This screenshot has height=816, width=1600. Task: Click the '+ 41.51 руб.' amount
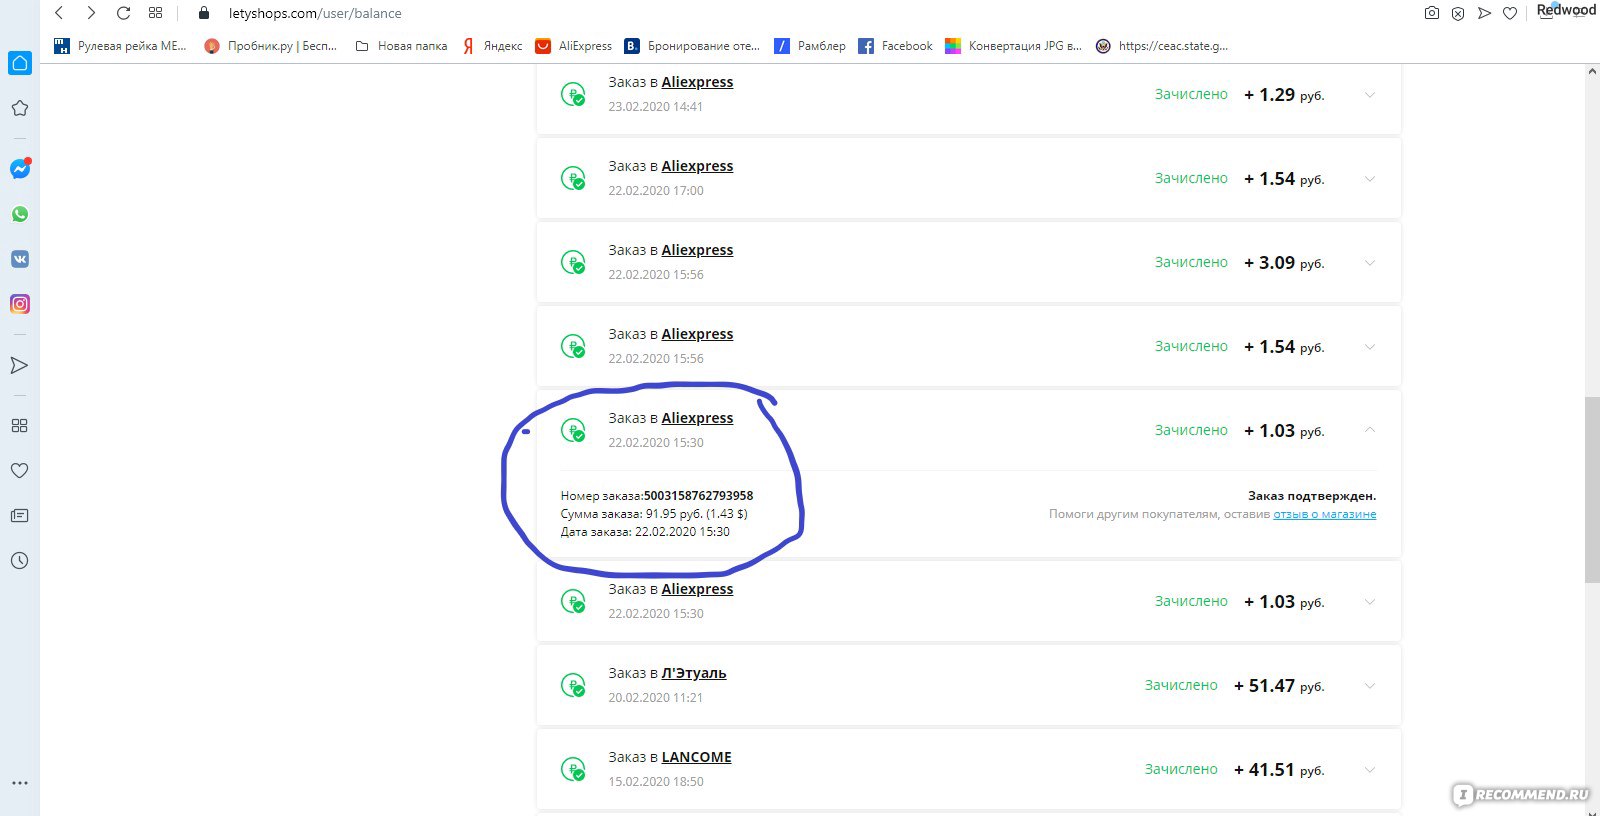1279,770
